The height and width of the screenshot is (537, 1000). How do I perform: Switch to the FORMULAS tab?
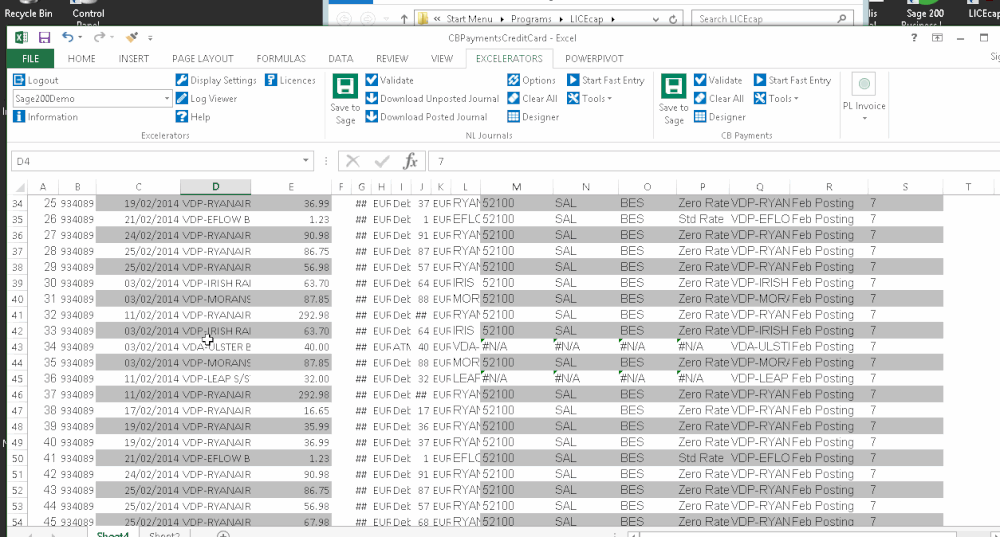[281, 59]
